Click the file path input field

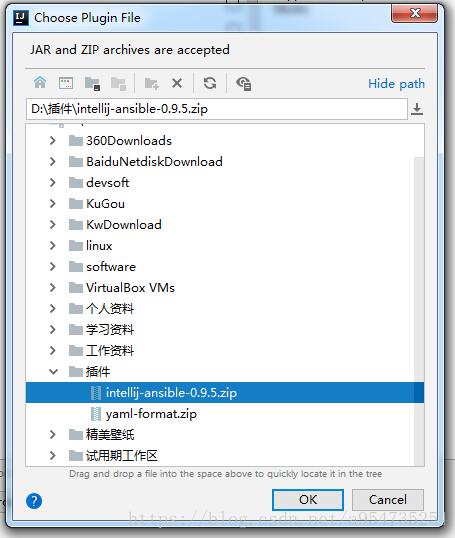click(x=217, y=109)
